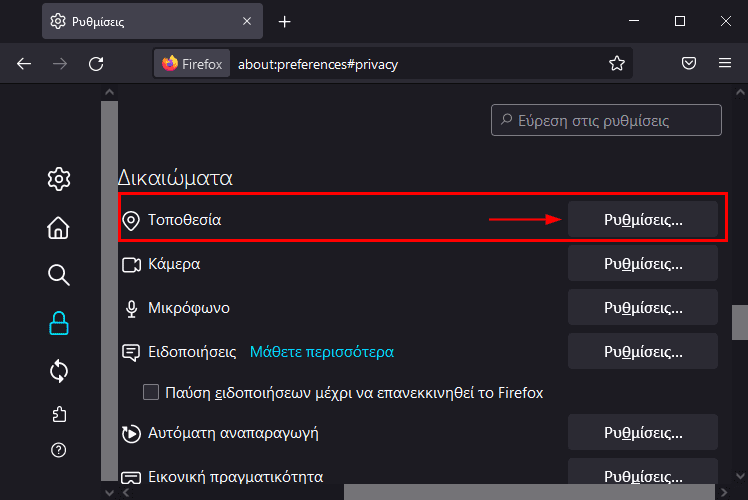This screenshot has width=748, height=500.
Task: Open Extensions and themes puzzle icon
Action: 59,414
